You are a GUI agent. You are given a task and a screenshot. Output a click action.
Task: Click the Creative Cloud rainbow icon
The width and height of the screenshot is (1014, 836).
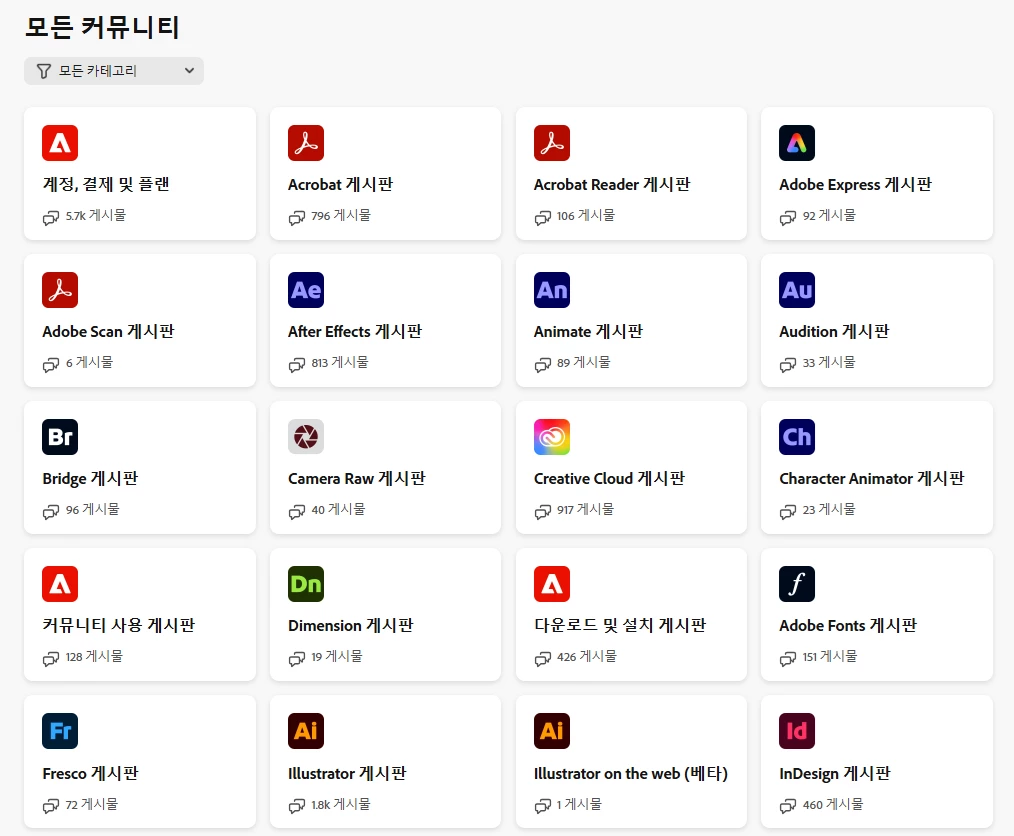point(552,437)
